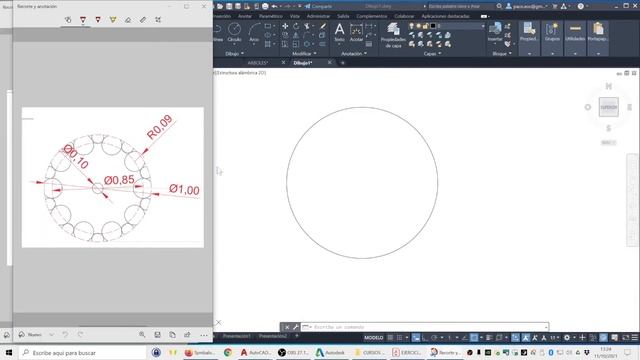Switch to the Dibujo1 drawing tab
The width and height of the screenshot is (640, 360).
click(x=303, y=63)
